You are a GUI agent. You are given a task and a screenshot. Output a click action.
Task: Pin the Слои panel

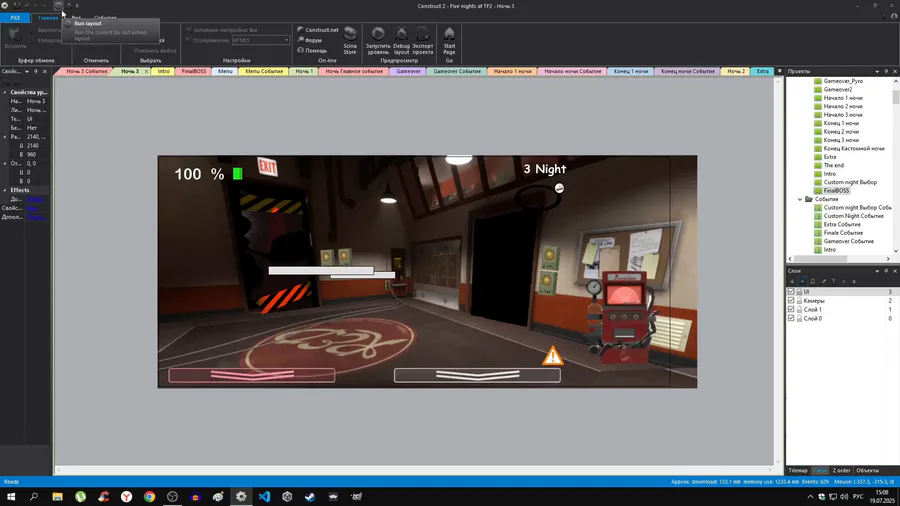[x=886, y=271]
